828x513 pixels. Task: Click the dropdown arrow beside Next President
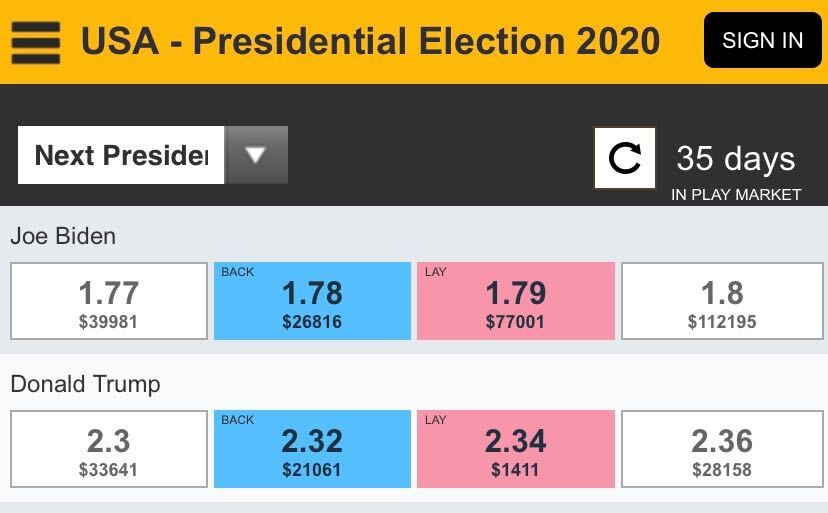[x=256, y=155]
